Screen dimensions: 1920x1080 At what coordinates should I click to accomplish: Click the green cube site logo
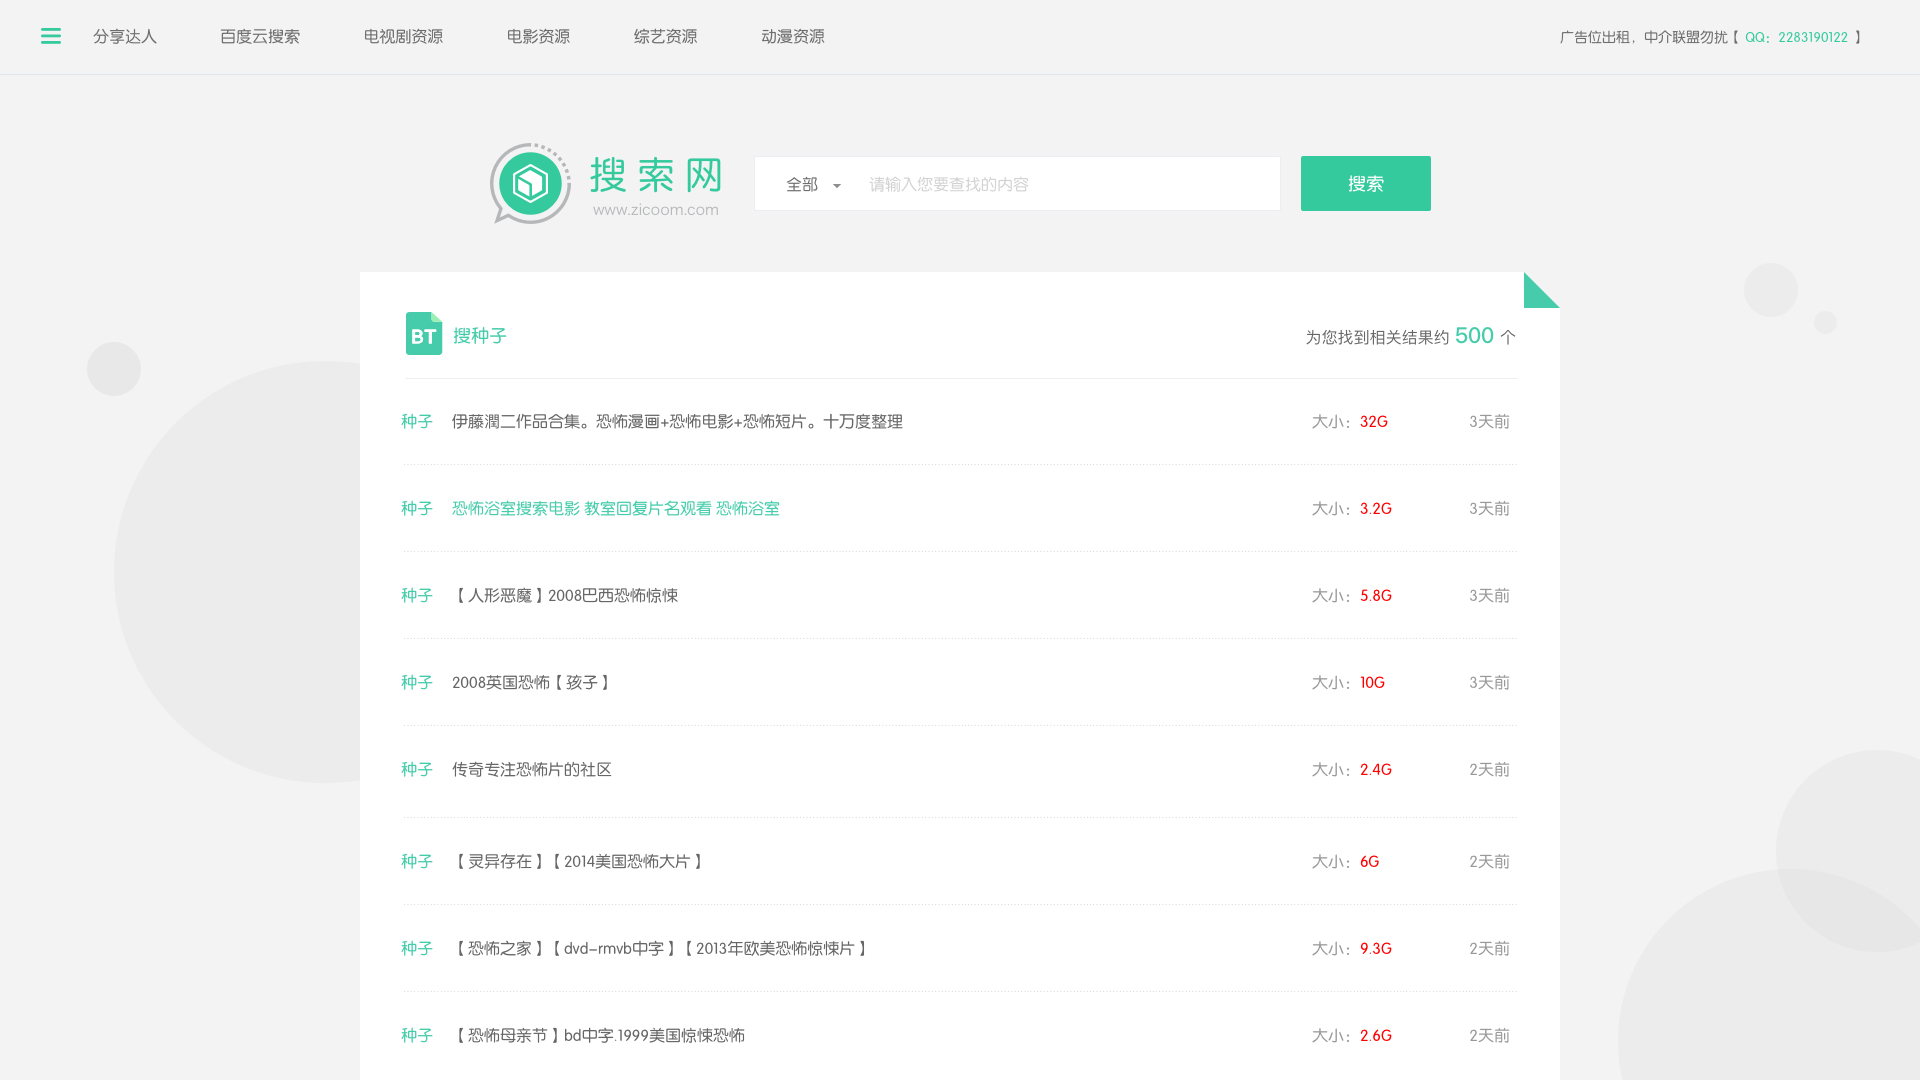click(530, 183)
